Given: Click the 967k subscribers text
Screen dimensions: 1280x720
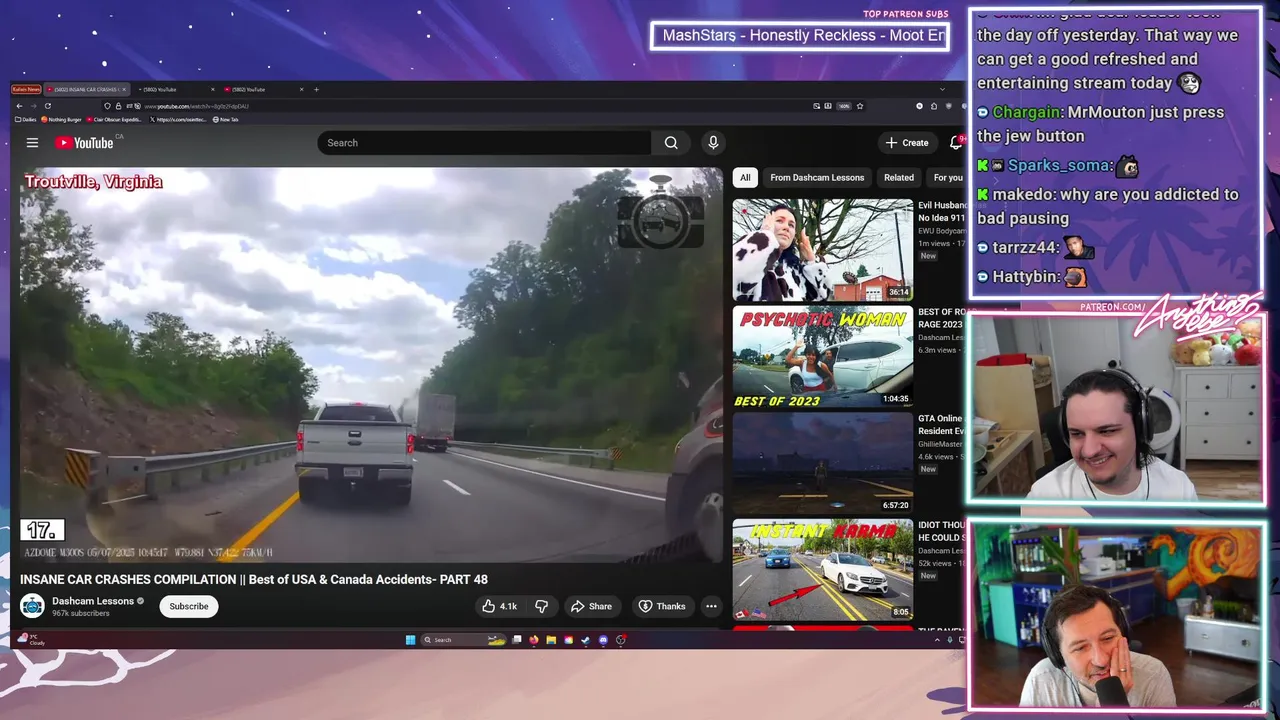Looking at the screenshot, I should (81, 613).
